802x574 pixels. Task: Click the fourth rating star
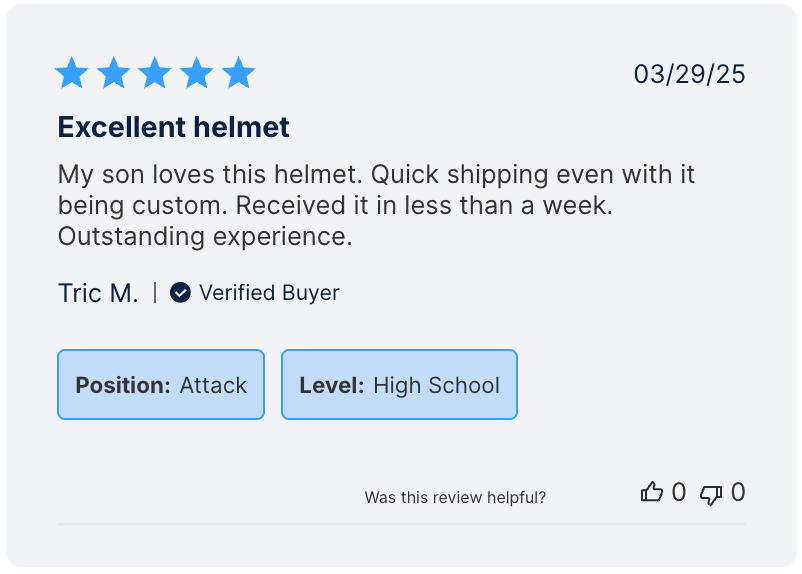[x=197, y=73]
